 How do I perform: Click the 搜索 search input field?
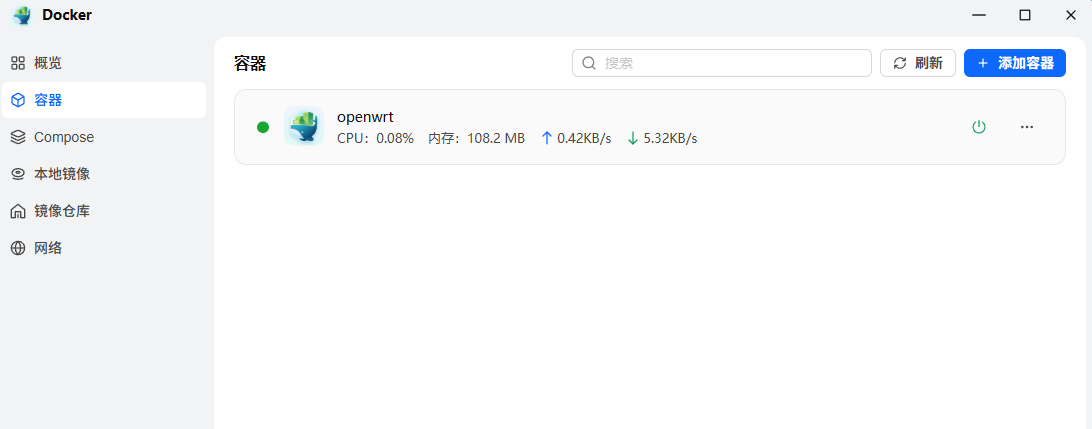point(730,63)
